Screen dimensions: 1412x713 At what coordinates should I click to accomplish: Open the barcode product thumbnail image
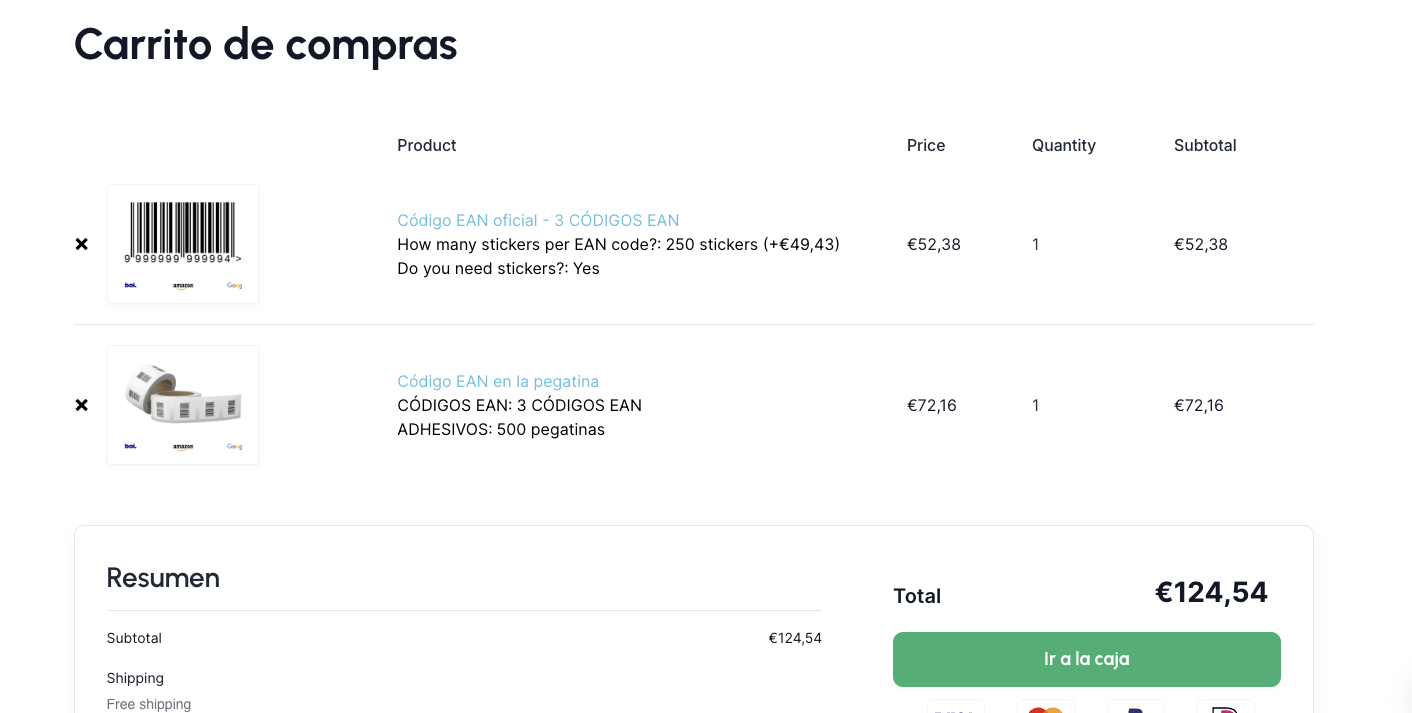(183, 244)
